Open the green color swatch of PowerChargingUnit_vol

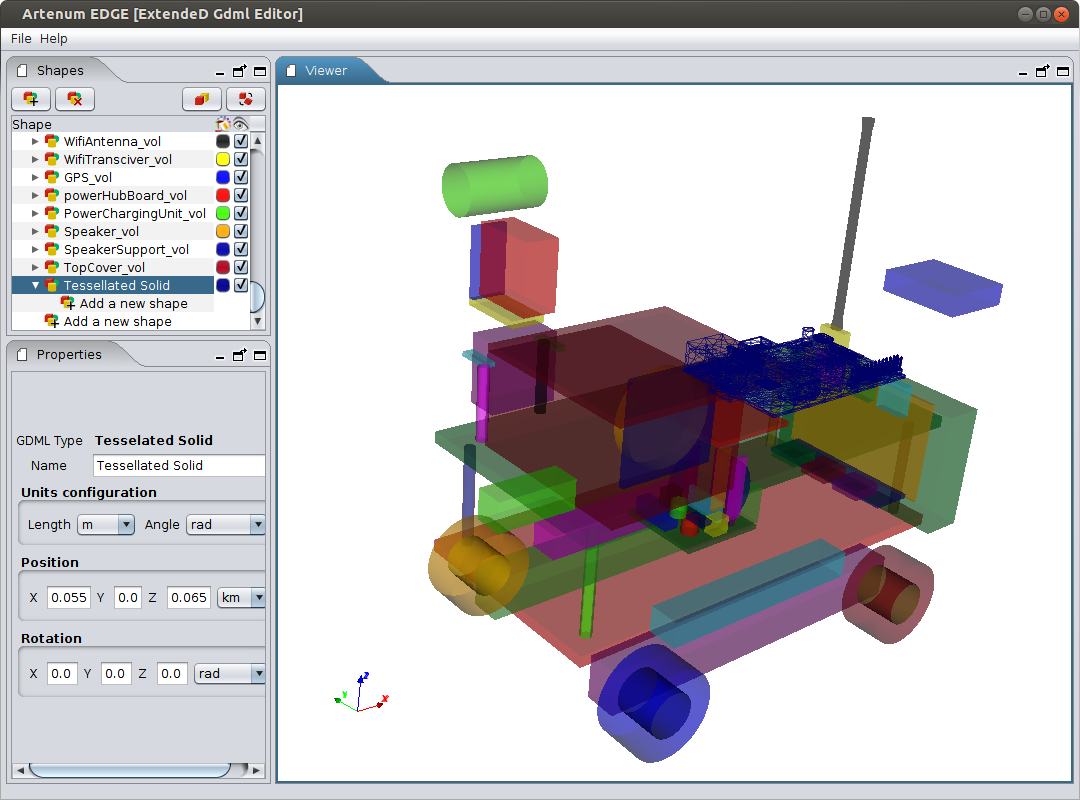[223, 213]
